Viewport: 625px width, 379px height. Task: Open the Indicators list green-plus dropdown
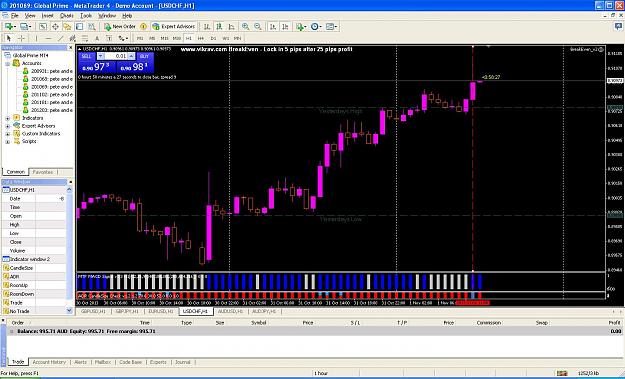[x=301, y=26]
